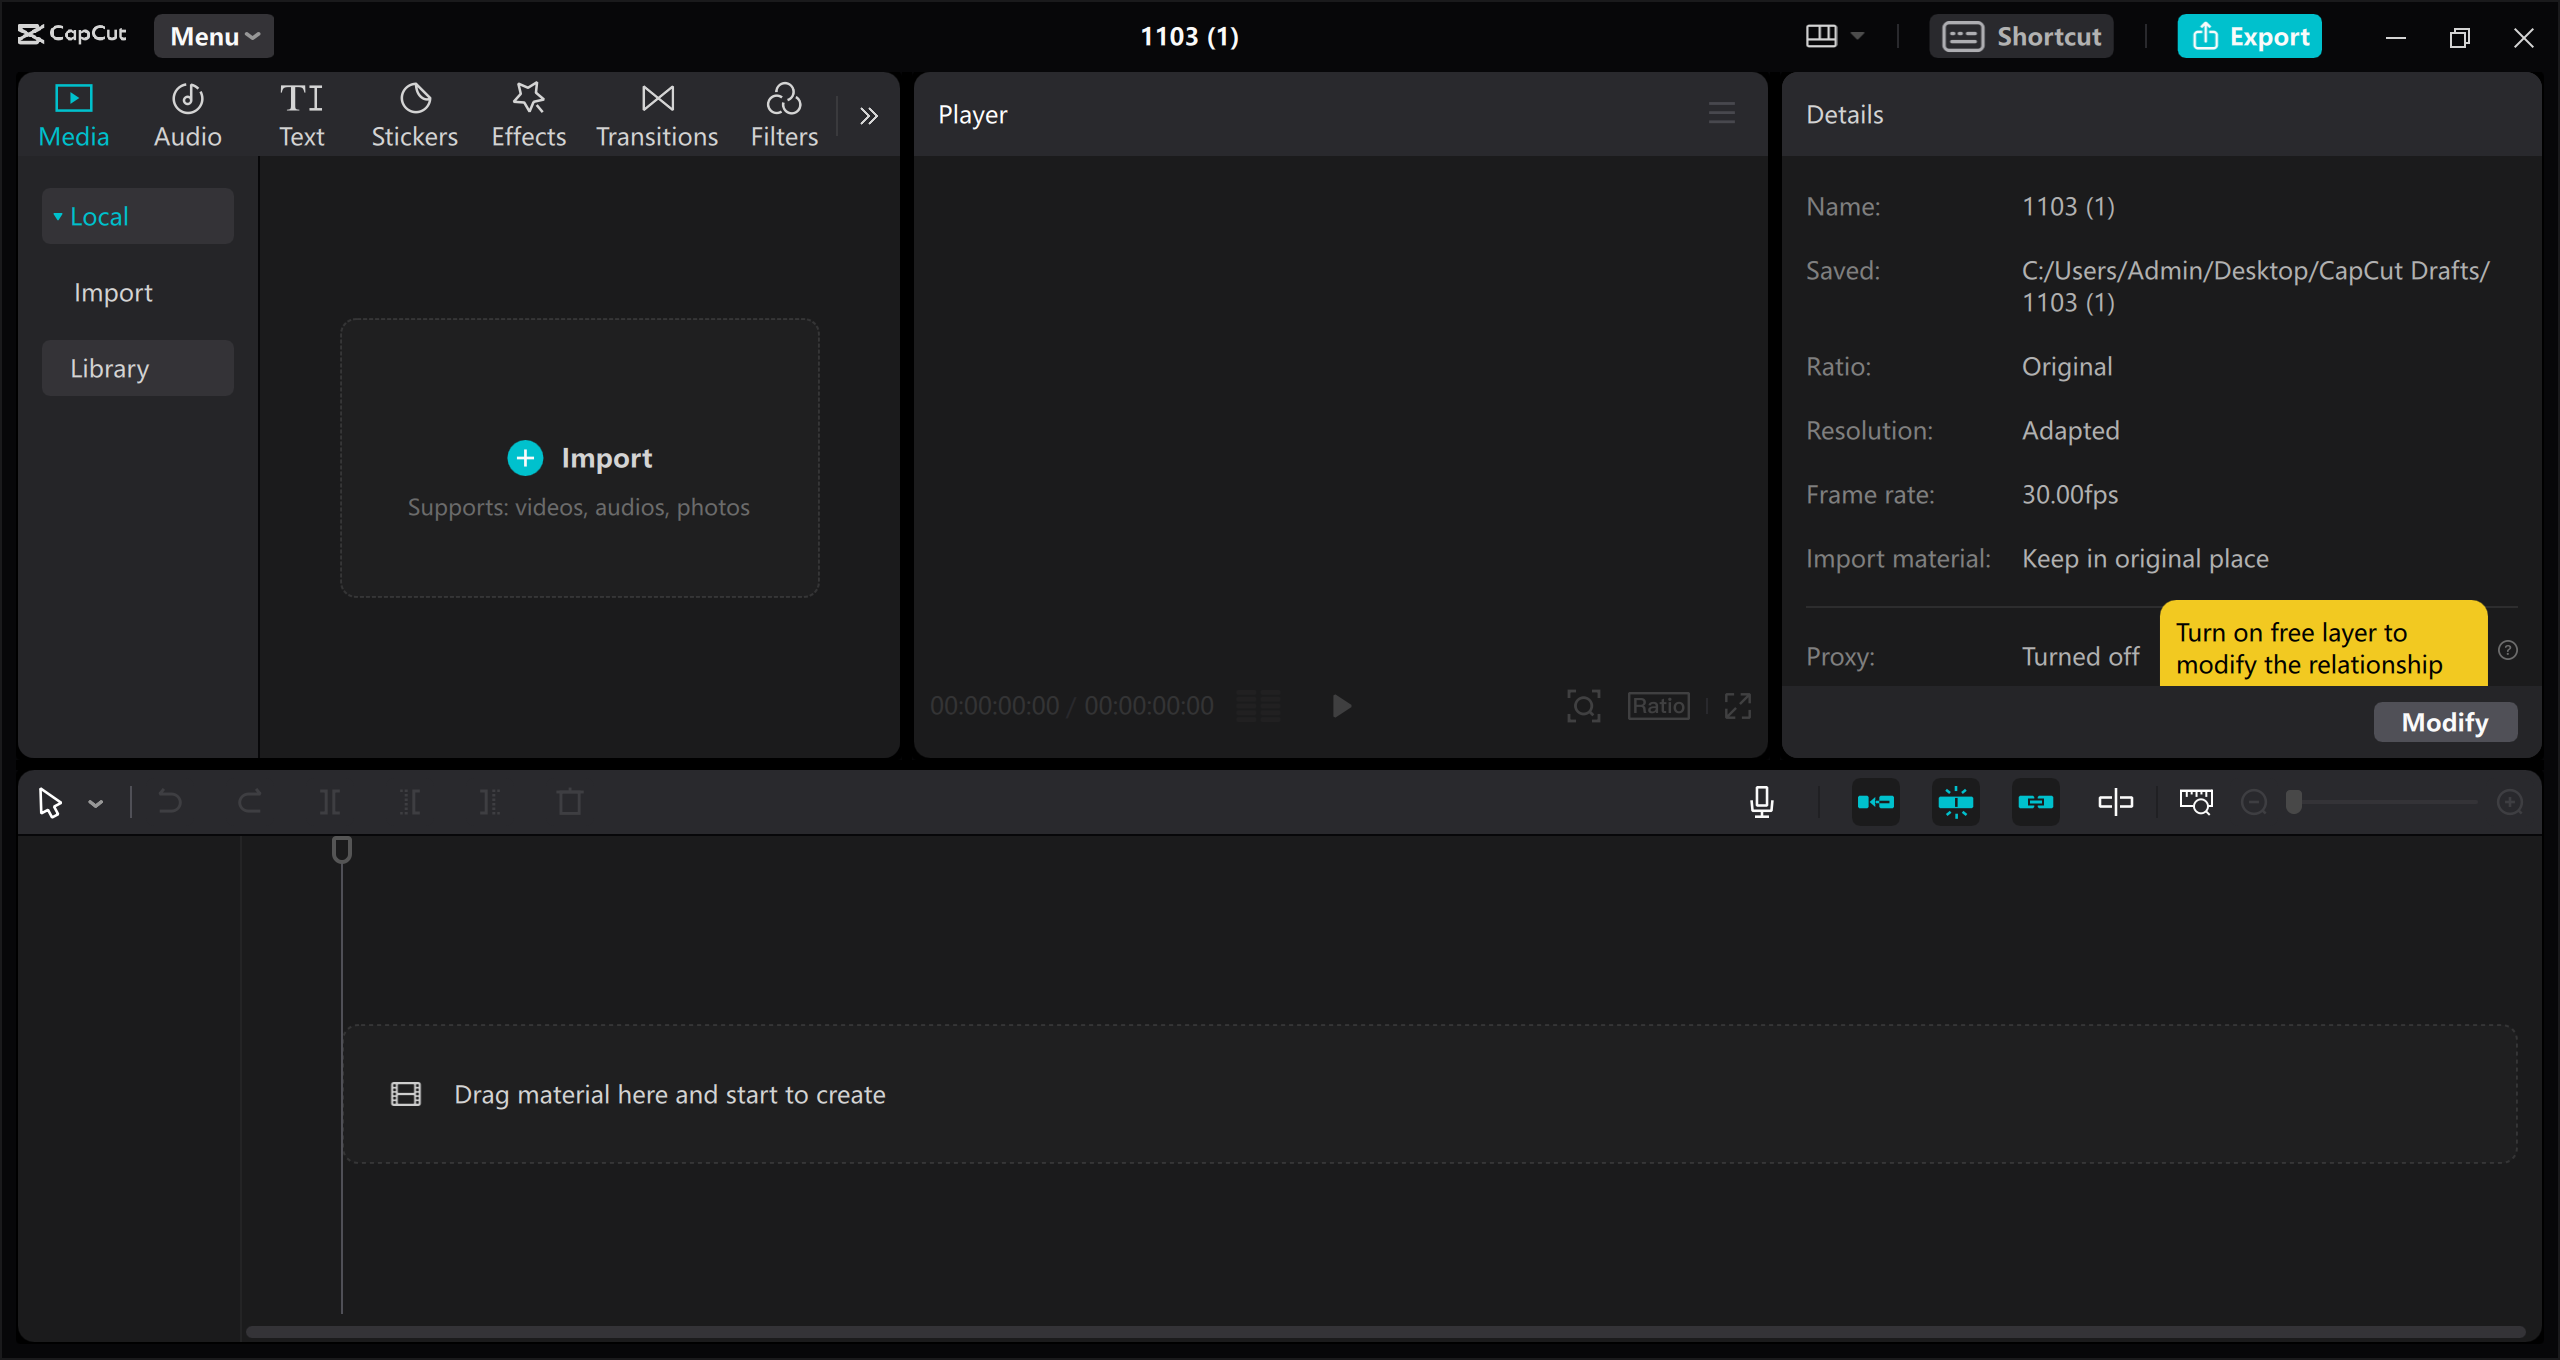Click the split clip tool icon
The width and height of the screenshot is (2560, 1360).
click(x=329, y=802)
